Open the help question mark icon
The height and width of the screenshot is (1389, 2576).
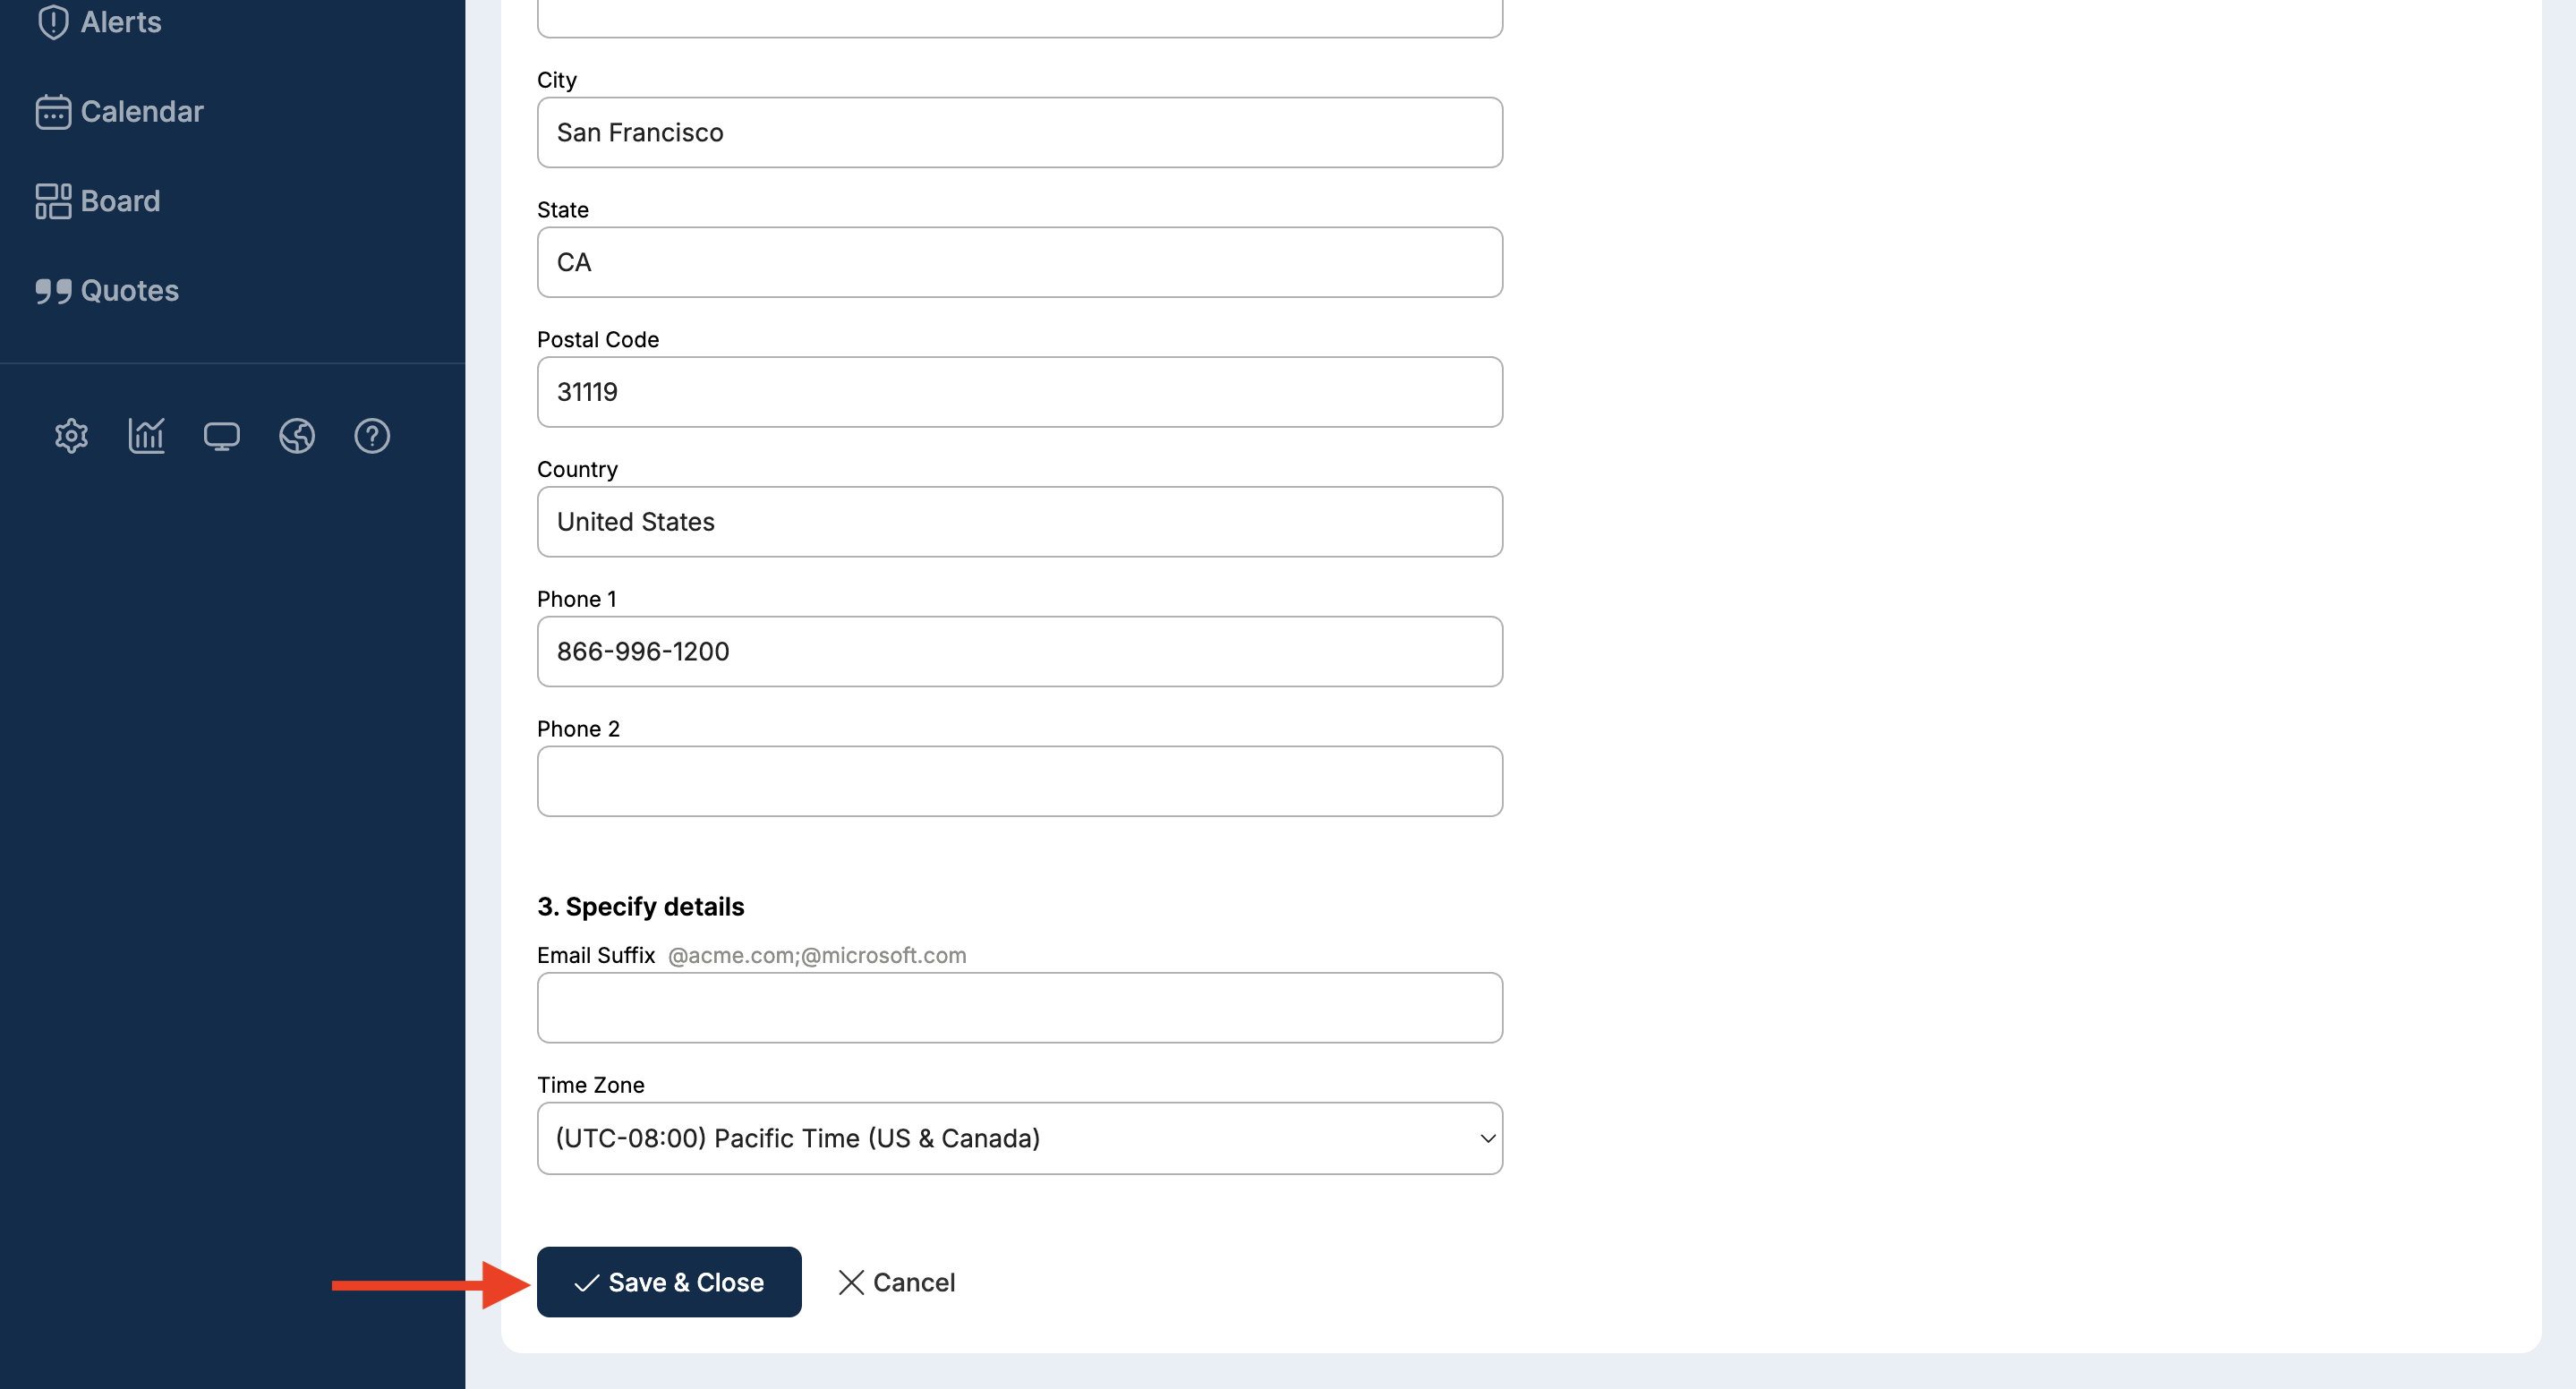[372, 436]
